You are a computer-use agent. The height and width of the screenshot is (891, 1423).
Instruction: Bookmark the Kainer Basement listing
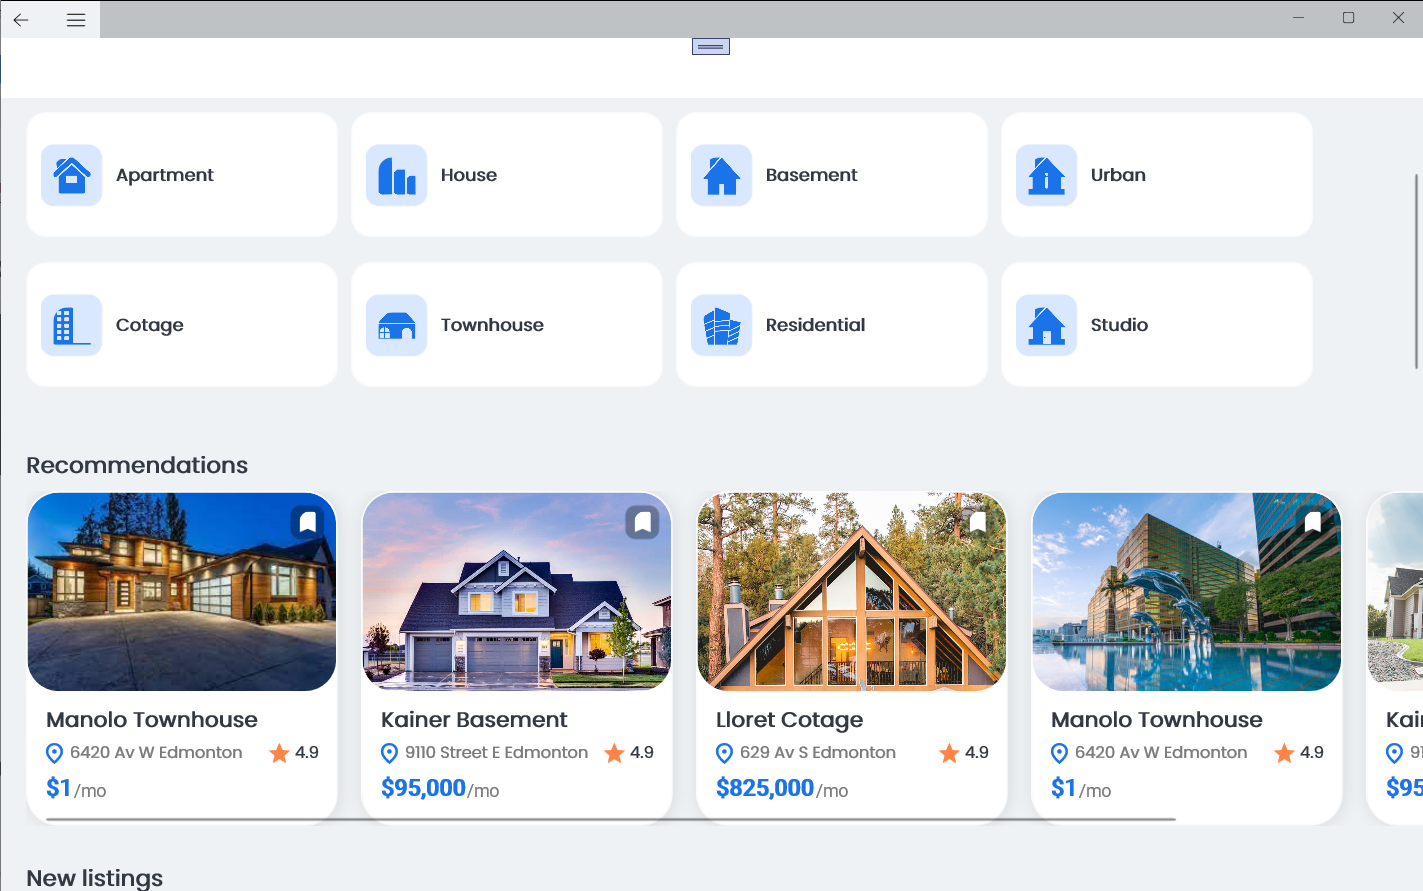click(x=643, y=522)
